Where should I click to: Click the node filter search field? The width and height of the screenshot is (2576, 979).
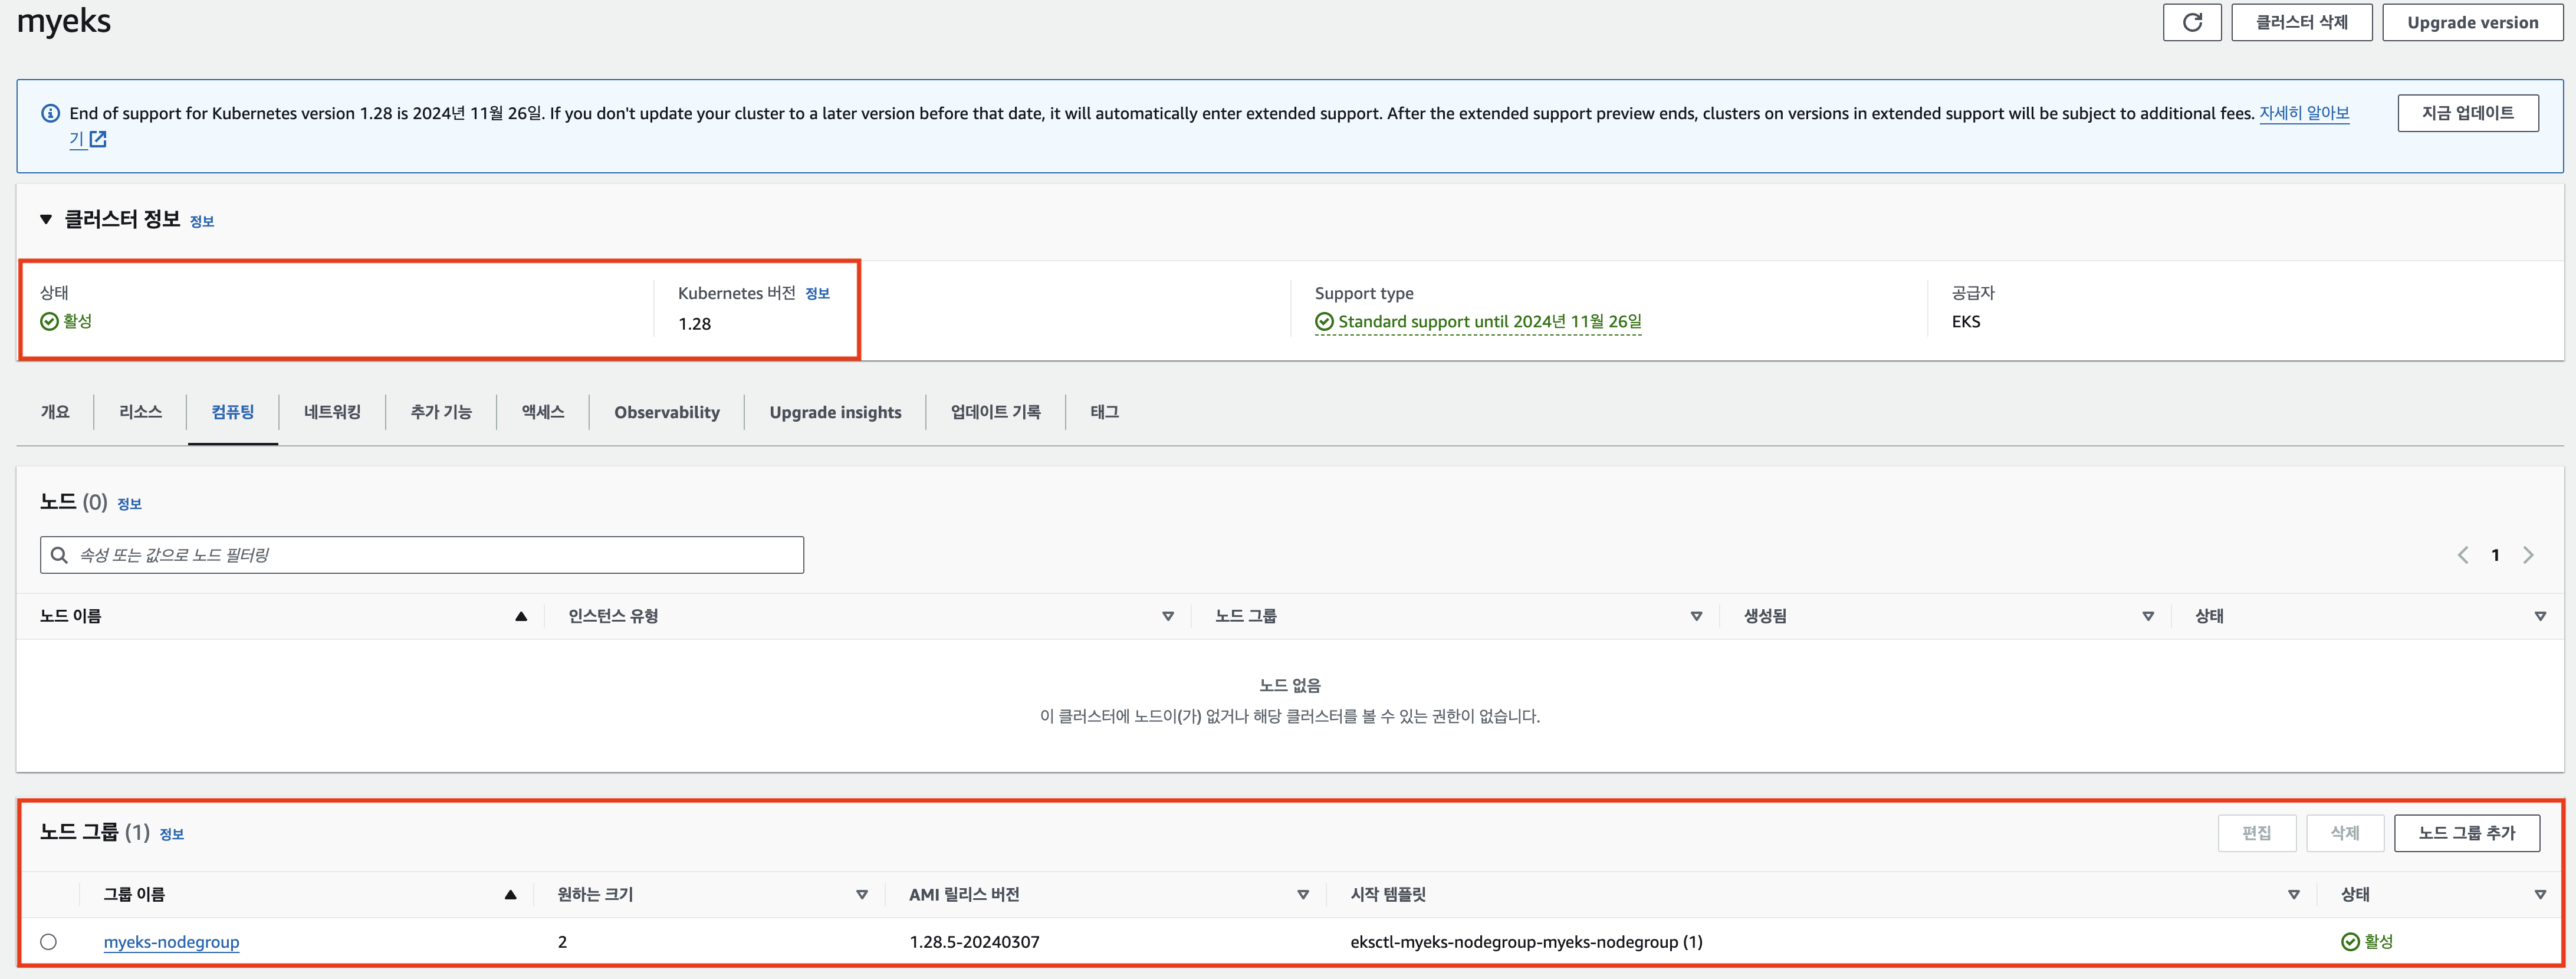tap(430, 555)
